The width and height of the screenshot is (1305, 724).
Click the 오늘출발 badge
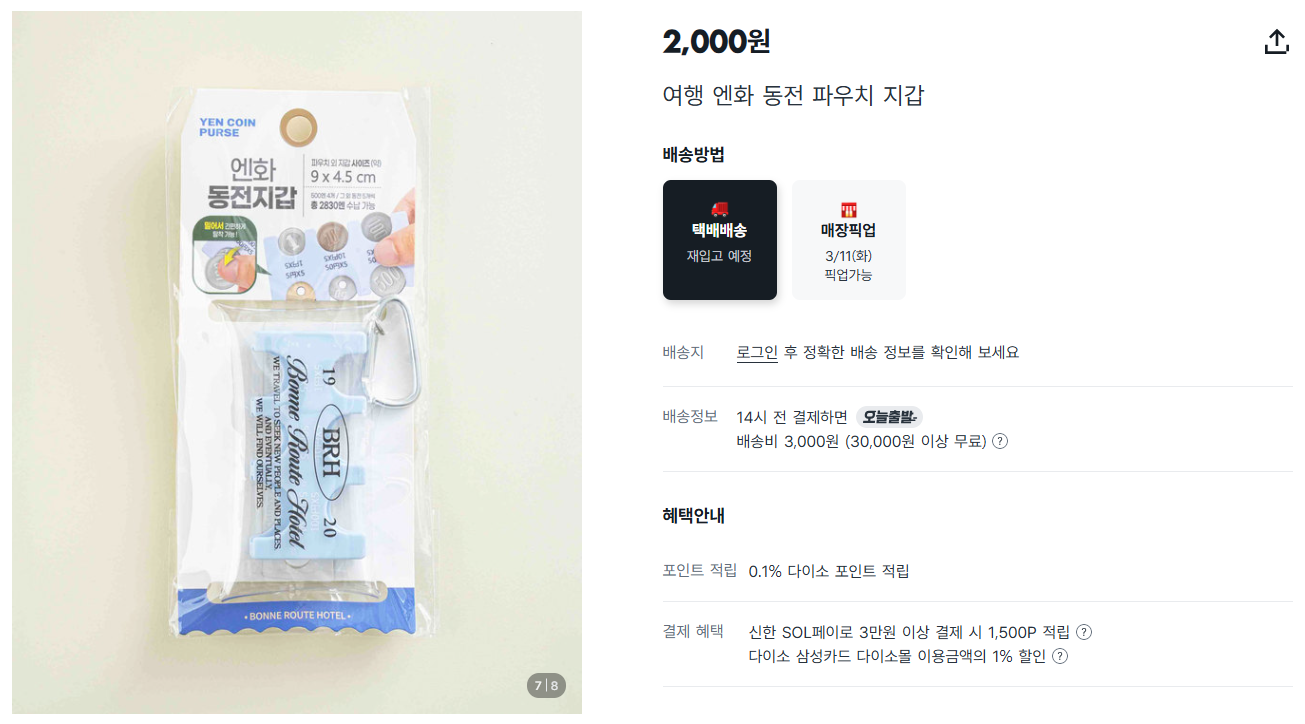889,417
